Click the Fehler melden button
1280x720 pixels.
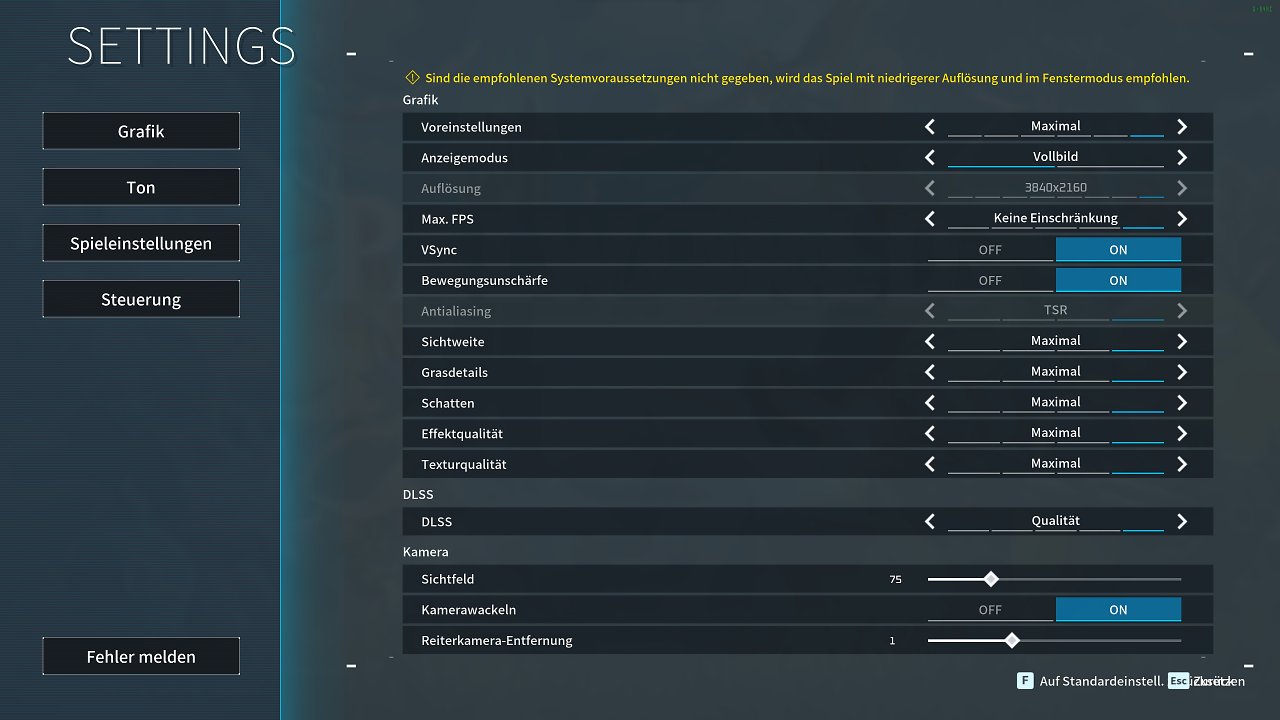click(141, 657)
